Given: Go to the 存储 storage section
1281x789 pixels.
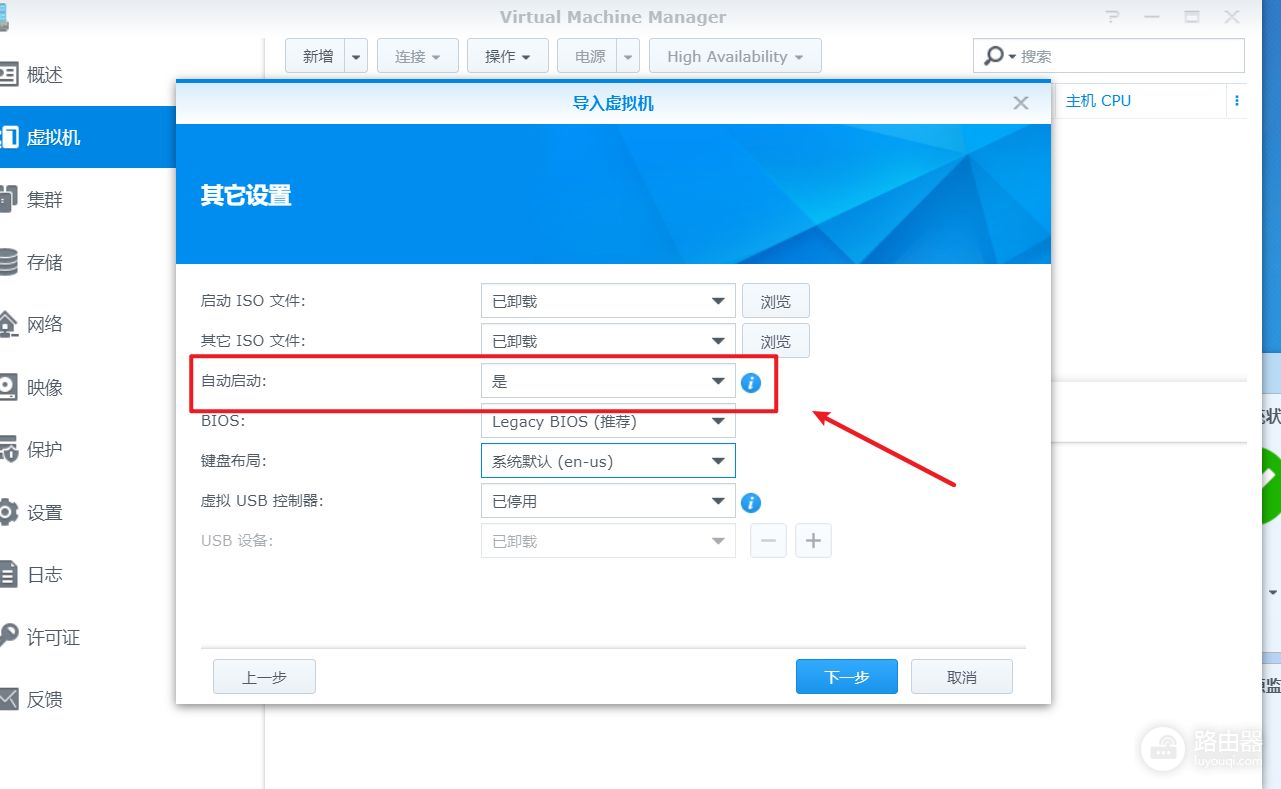Looking at the screenshot, I should coord(88,262).
